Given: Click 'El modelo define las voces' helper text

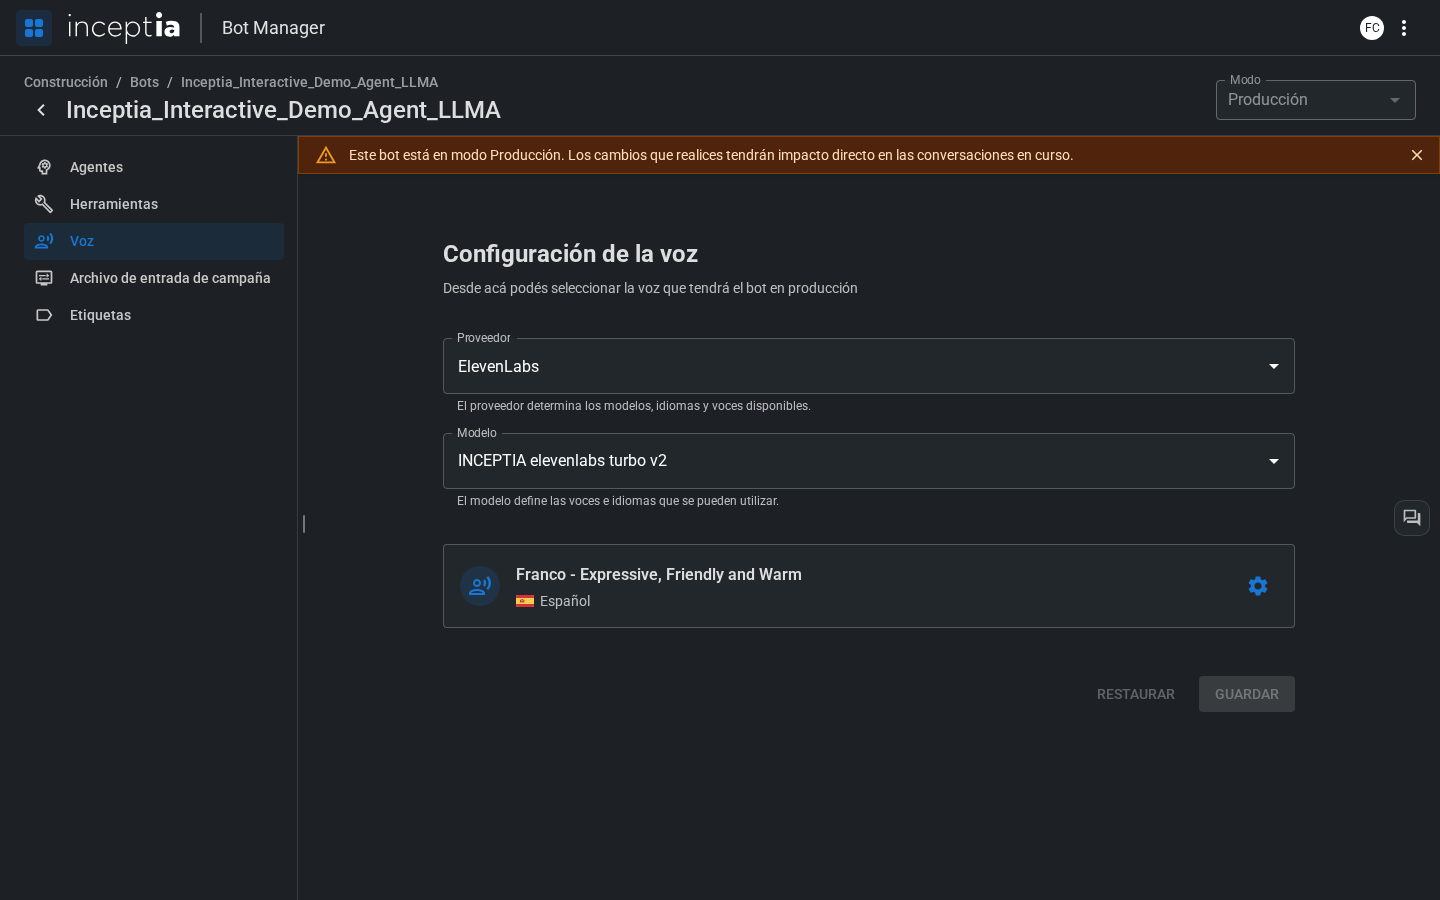Looking at the screenshot, I should point(618,501).
